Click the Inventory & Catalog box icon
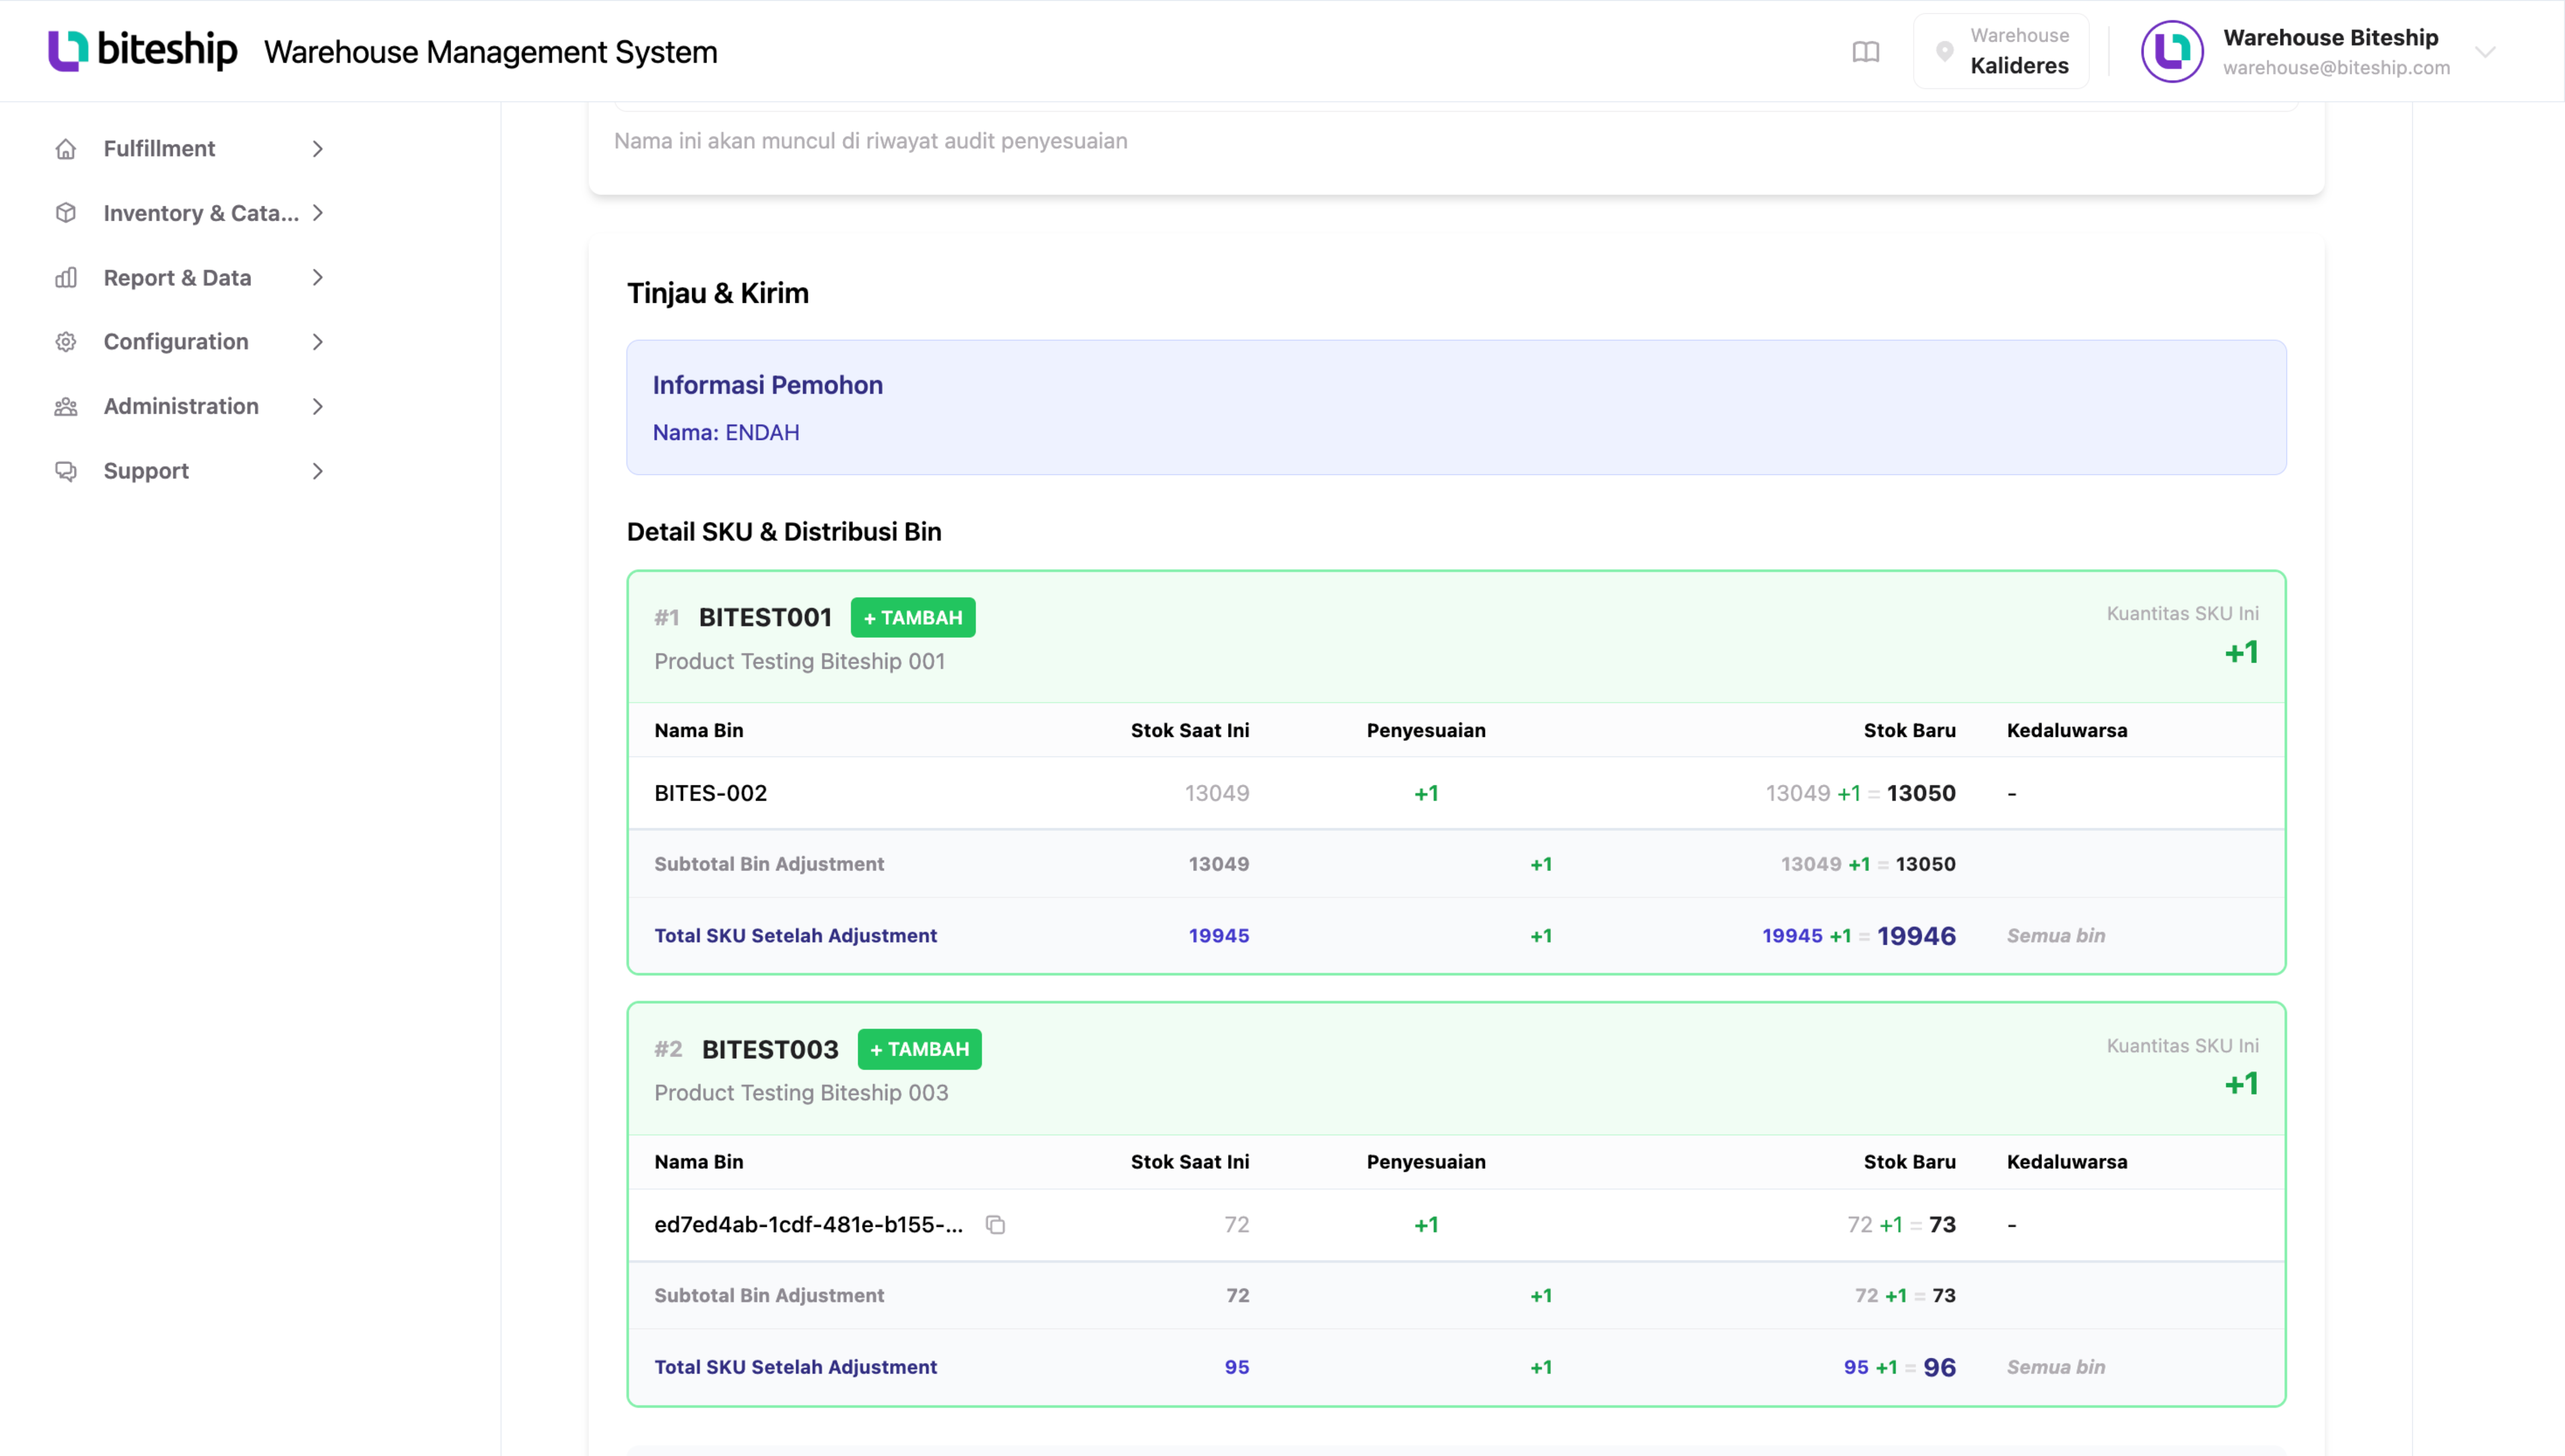 pos(66,213)
